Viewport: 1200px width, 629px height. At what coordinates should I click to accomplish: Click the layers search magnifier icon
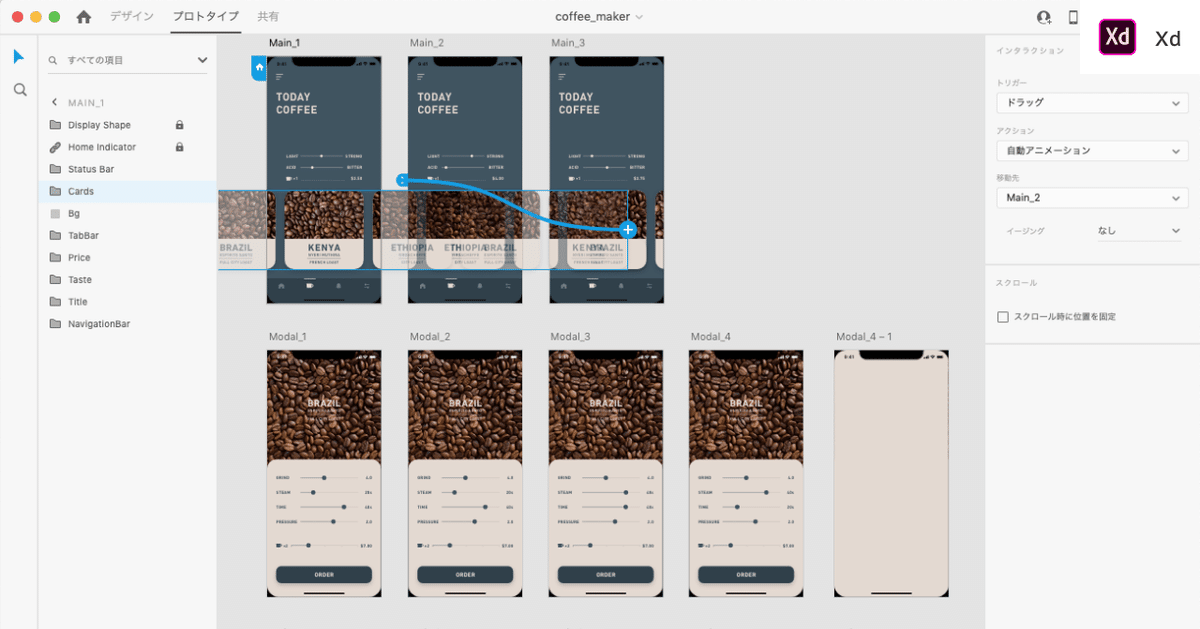click(53, 61)
